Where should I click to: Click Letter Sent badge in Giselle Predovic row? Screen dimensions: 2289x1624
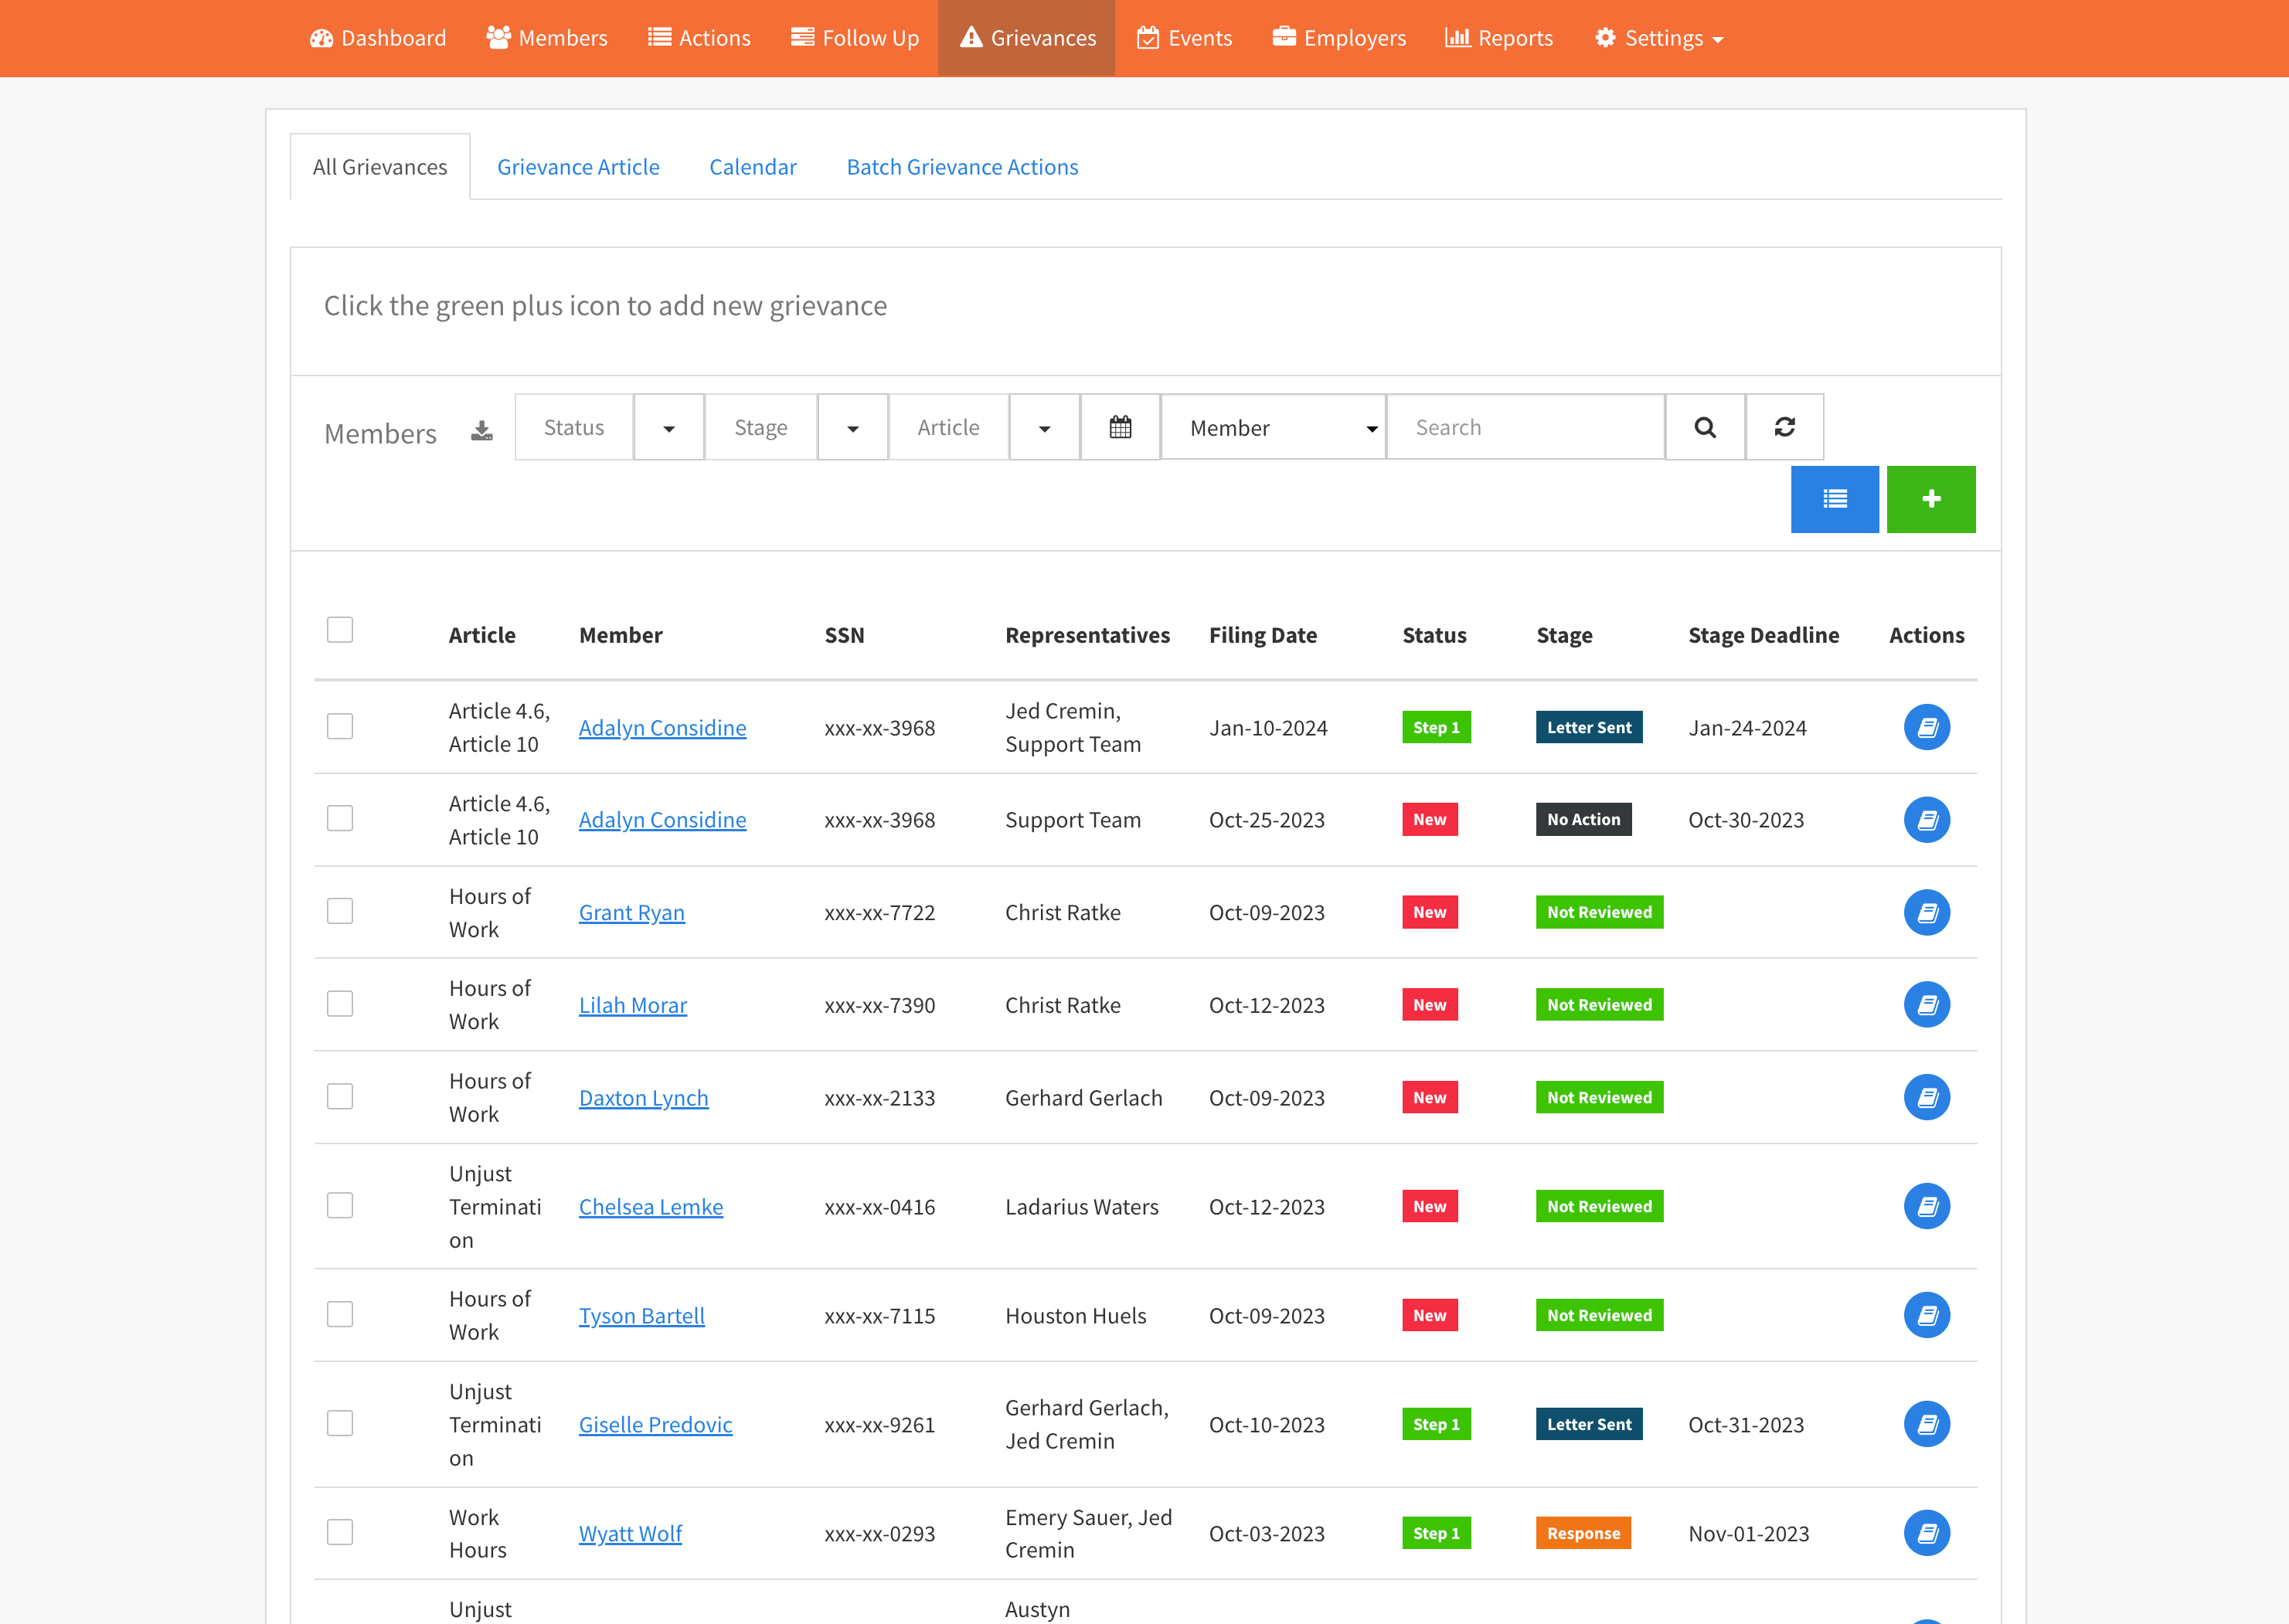(1589, 1424)
